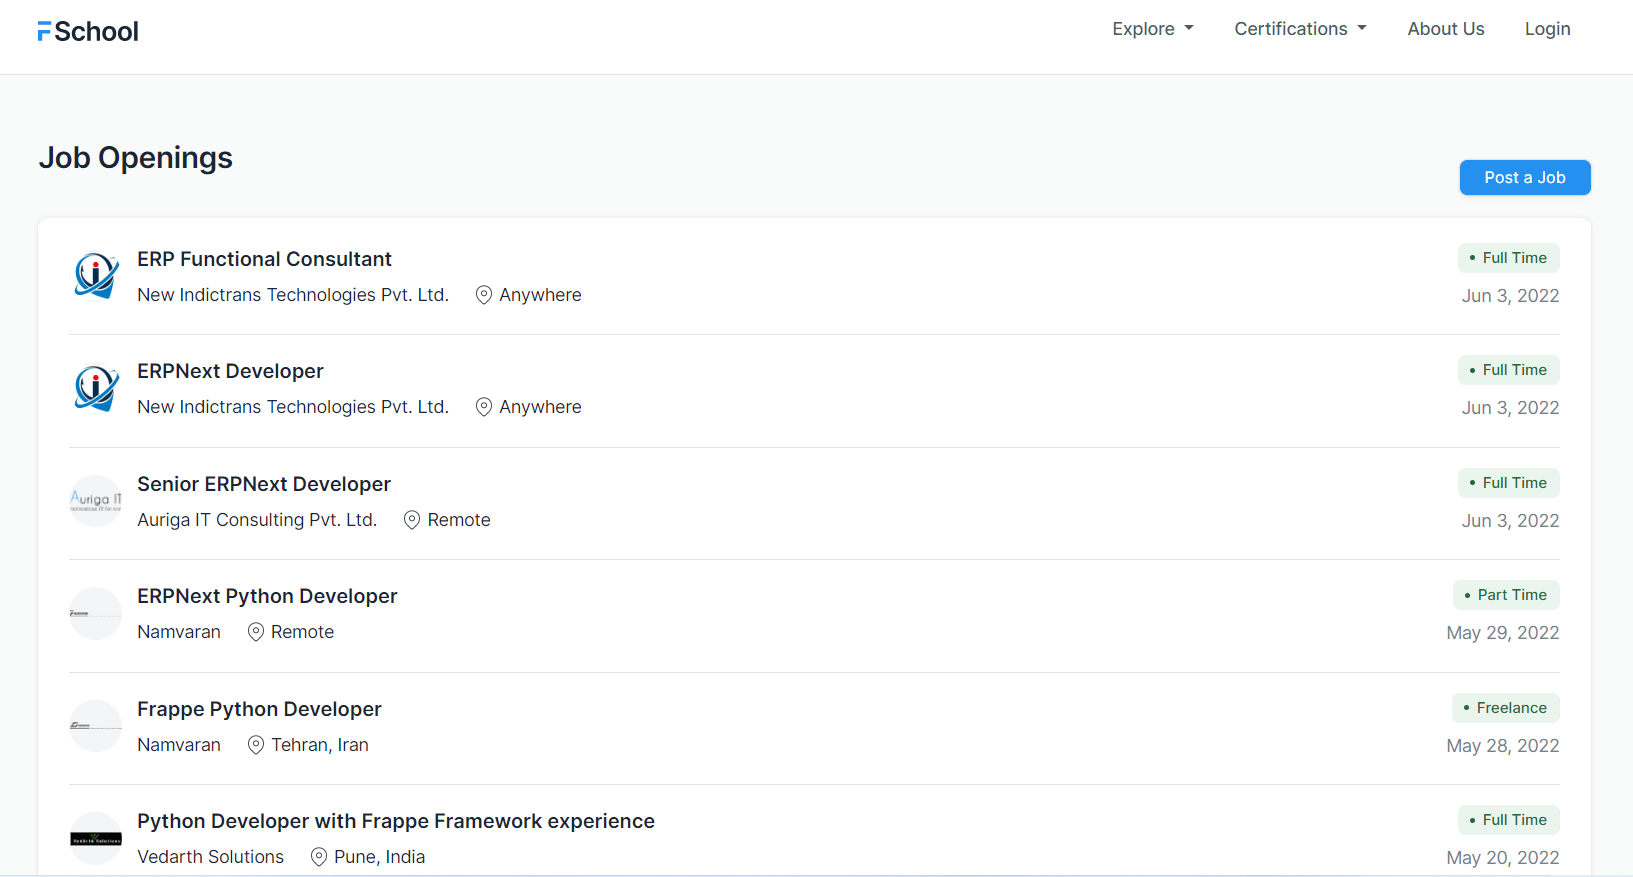Click Anywhere location on ERPNext Developer
Image resolution: width=1633 pixels, height=877 pixels.
click(x=540, y=407)
